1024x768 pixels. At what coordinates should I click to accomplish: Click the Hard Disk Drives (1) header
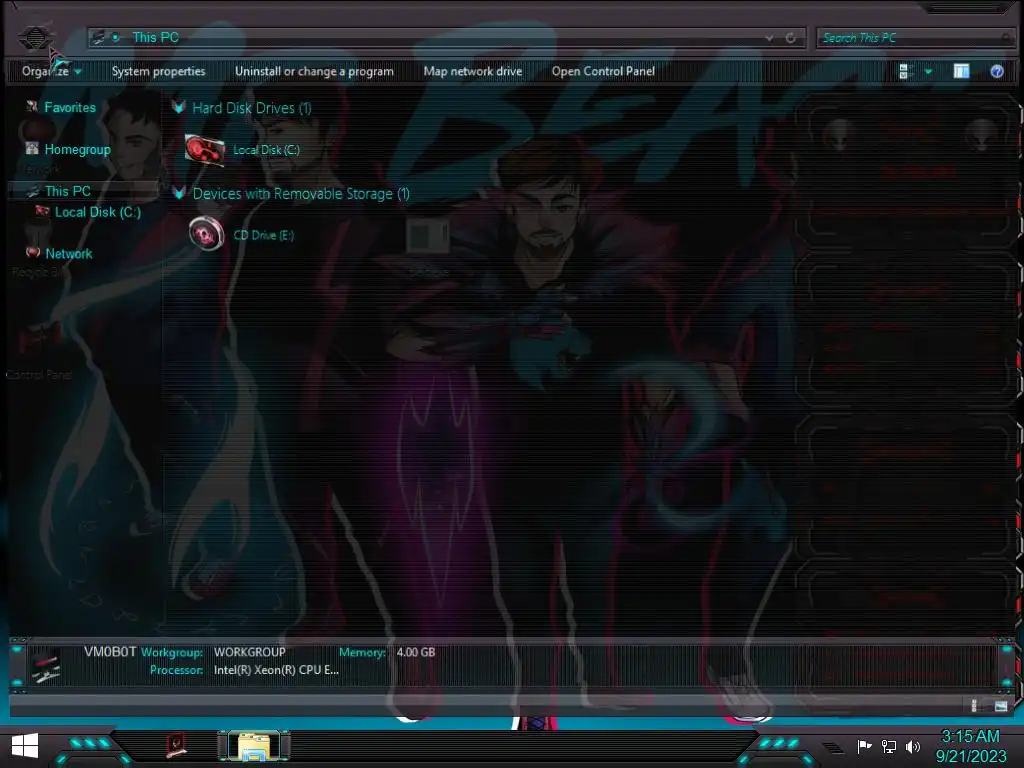click(x=251, y=108)
